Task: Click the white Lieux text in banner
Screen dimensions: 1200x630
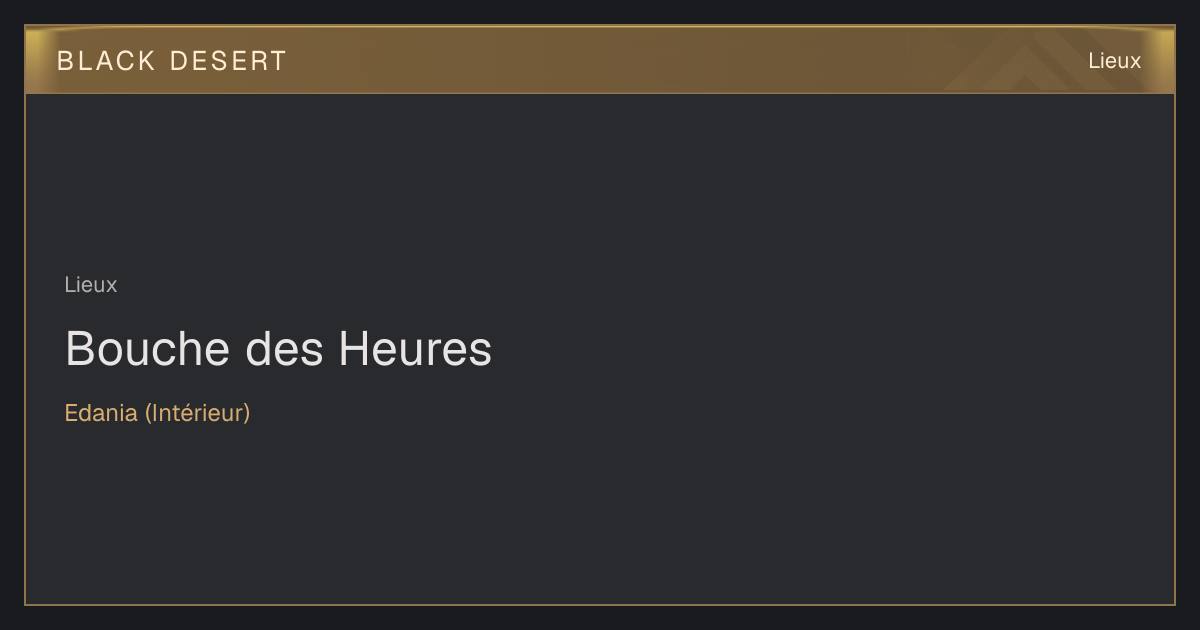Action: pos(1114,61)
